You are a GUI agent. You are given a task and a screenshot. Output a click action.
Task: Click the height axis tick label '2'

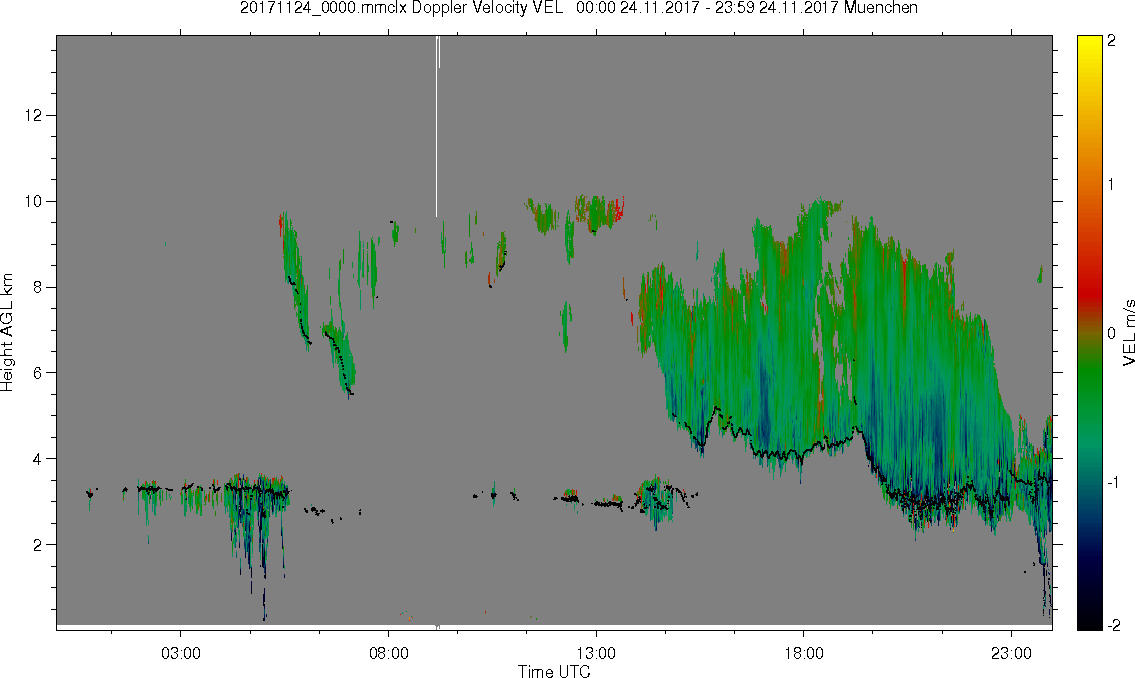click(37, 544)
